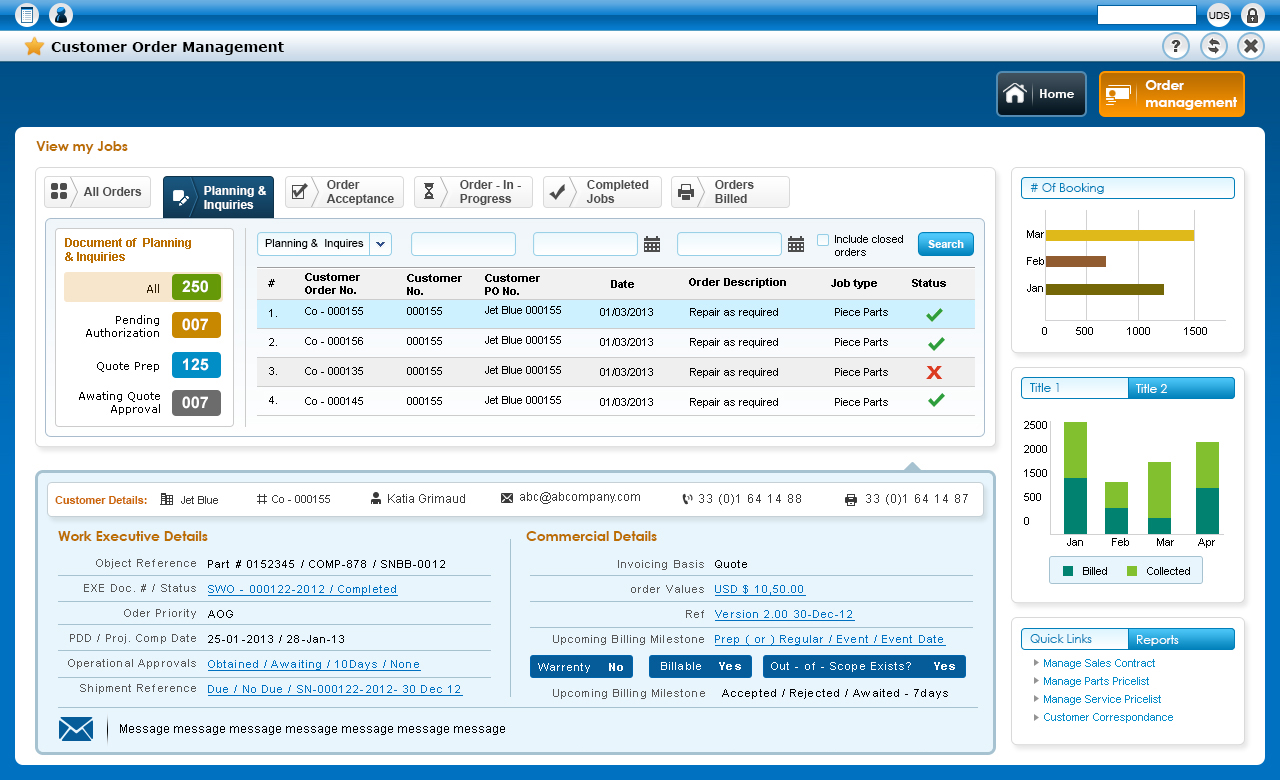Screen dimensions: 1280x780
Task: Open Order management button
Action: [x=1172, y=94]
